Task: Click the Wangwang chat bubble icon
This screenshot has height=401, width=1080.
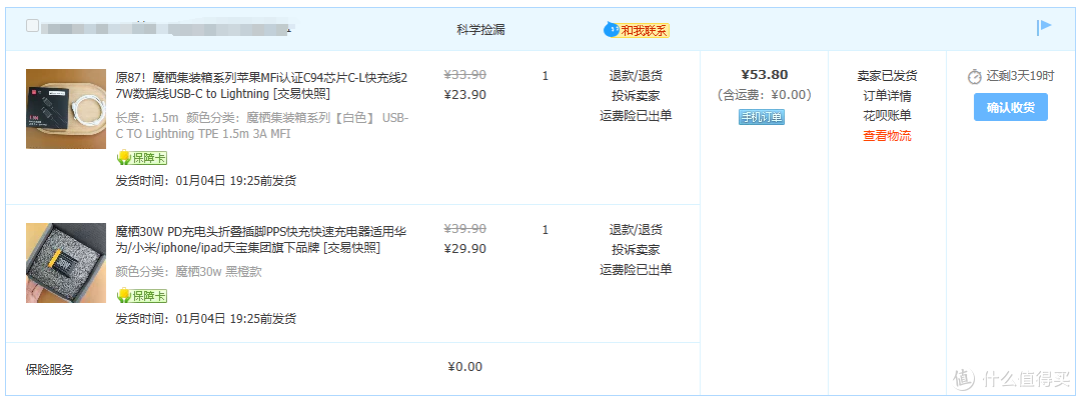Action: (611, 30)
